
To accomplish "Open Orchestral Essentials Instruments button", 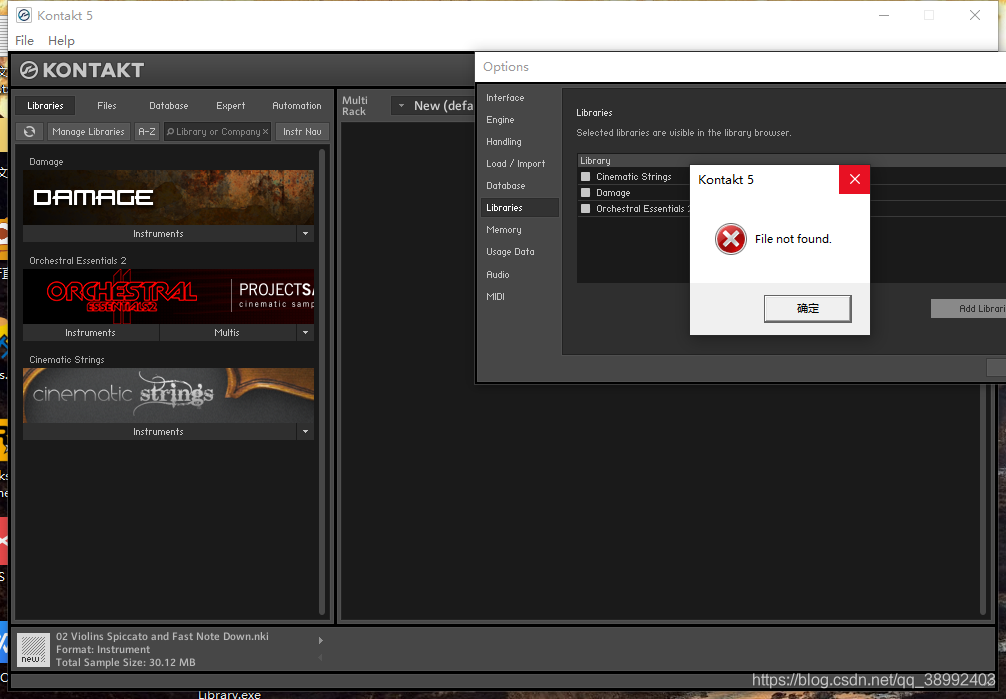I will (x=90, y=332).
